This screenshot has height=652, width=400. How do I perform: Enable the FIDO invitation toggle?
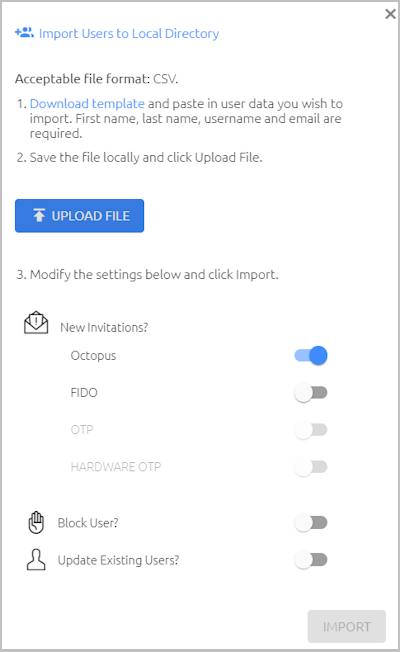311,393
